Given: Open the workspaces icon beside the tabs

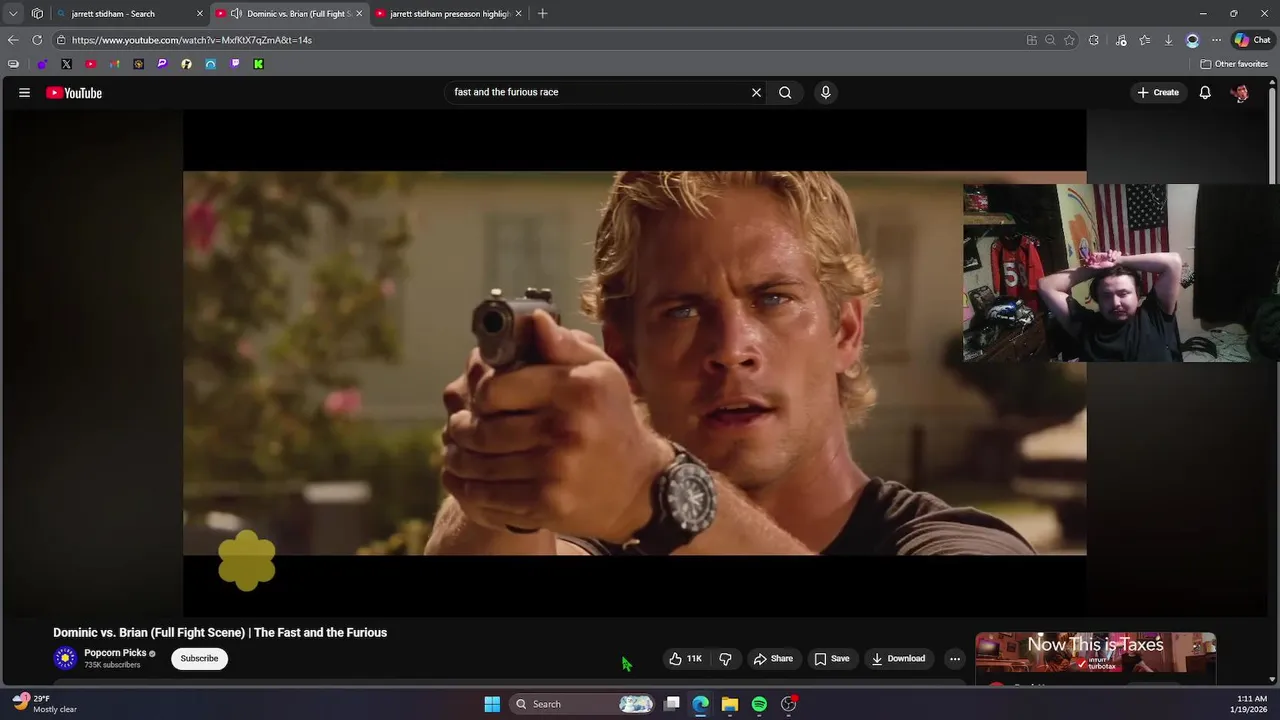Looking at the screenshot, I should [x=37, y=14].
